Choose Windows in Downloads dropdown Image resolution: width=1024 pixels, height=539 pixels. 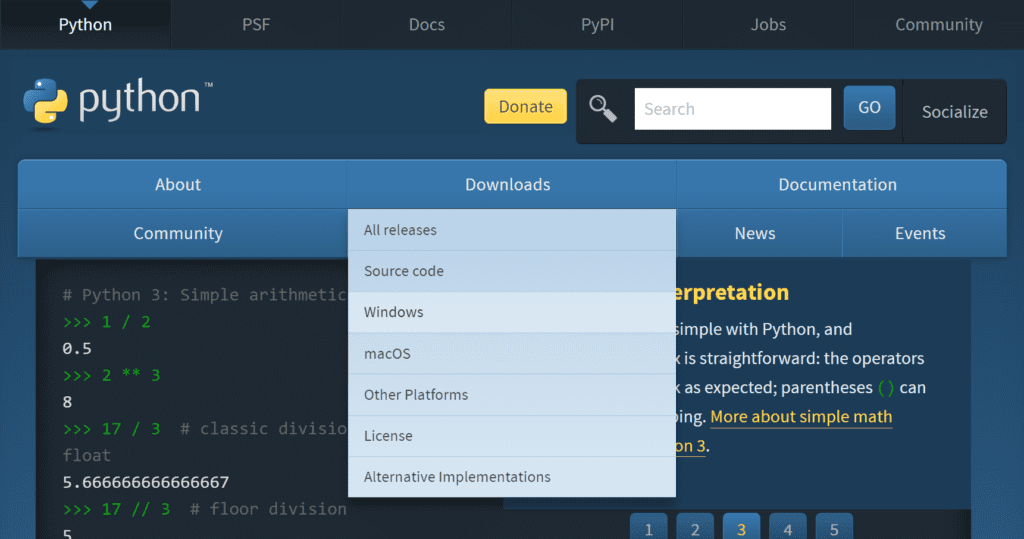511,312
